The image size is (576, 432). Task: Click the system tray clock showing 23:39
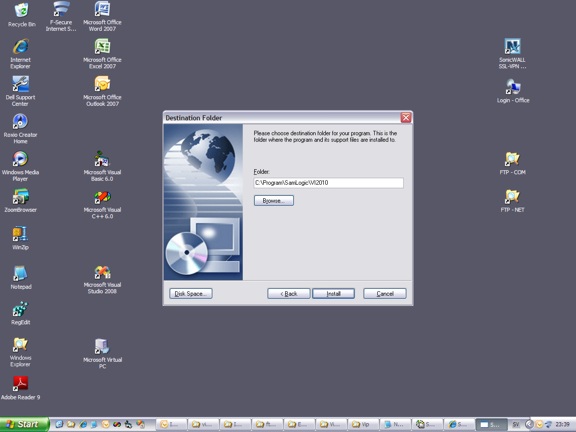pos(562,425)
